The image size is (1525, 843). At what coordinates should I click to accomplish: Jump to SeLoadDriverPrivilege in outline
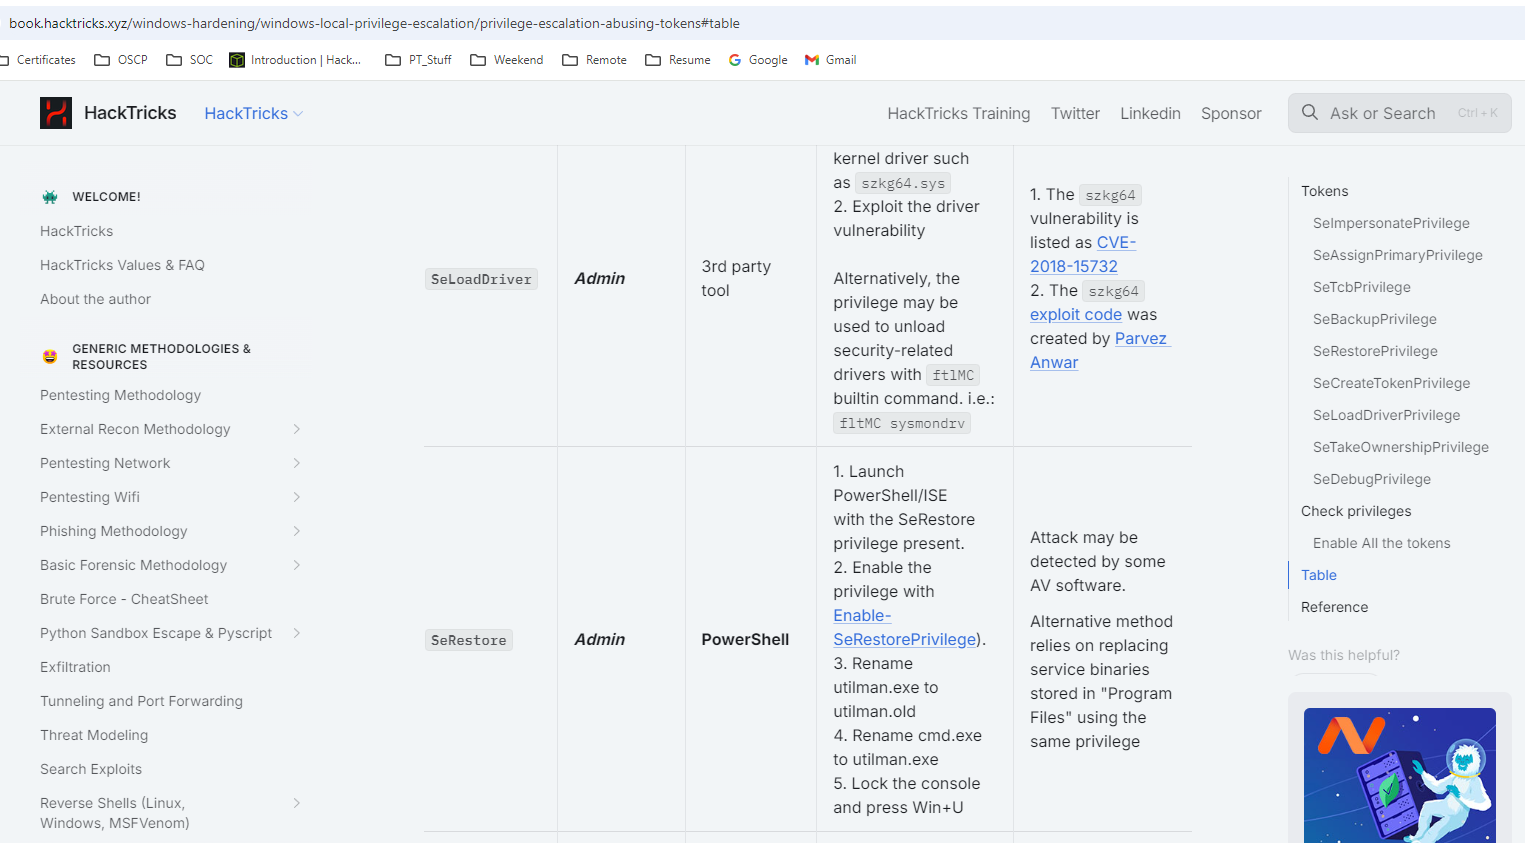pyautogui.click(x=1386, y=415)
